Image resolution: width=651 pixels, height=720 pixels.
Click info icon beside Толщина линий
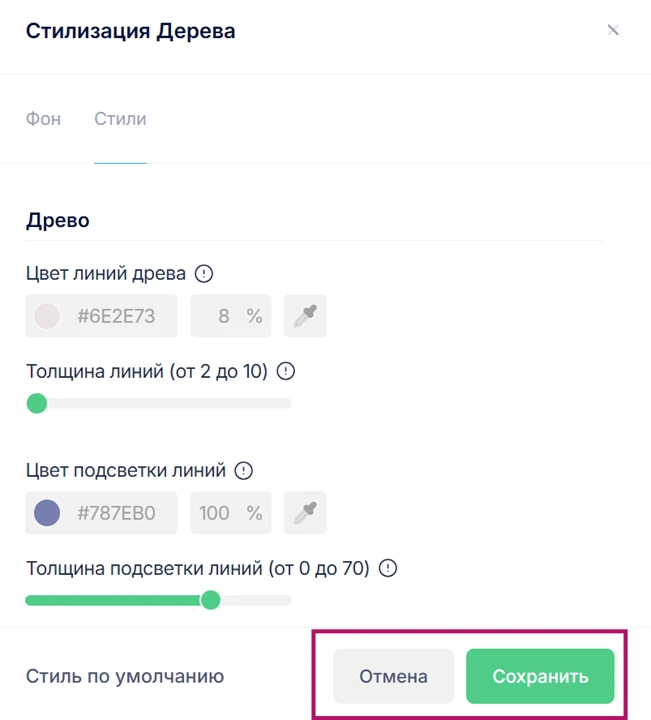click(x=286, y=371)
